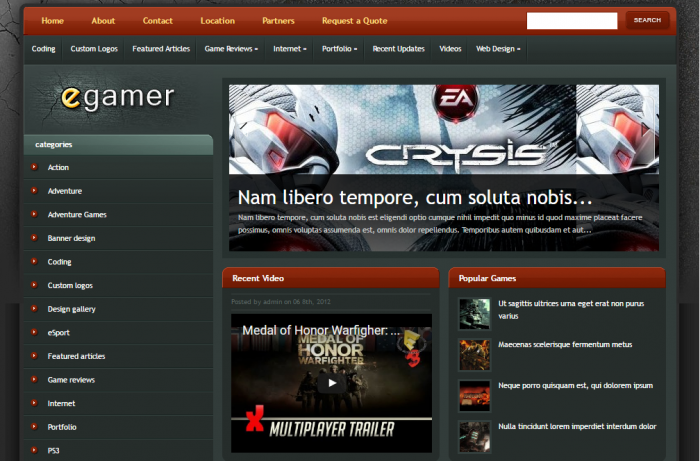700x461 pixels.
Task: Click the bullet icon beside Portfolio category
Action: point(34,427)
